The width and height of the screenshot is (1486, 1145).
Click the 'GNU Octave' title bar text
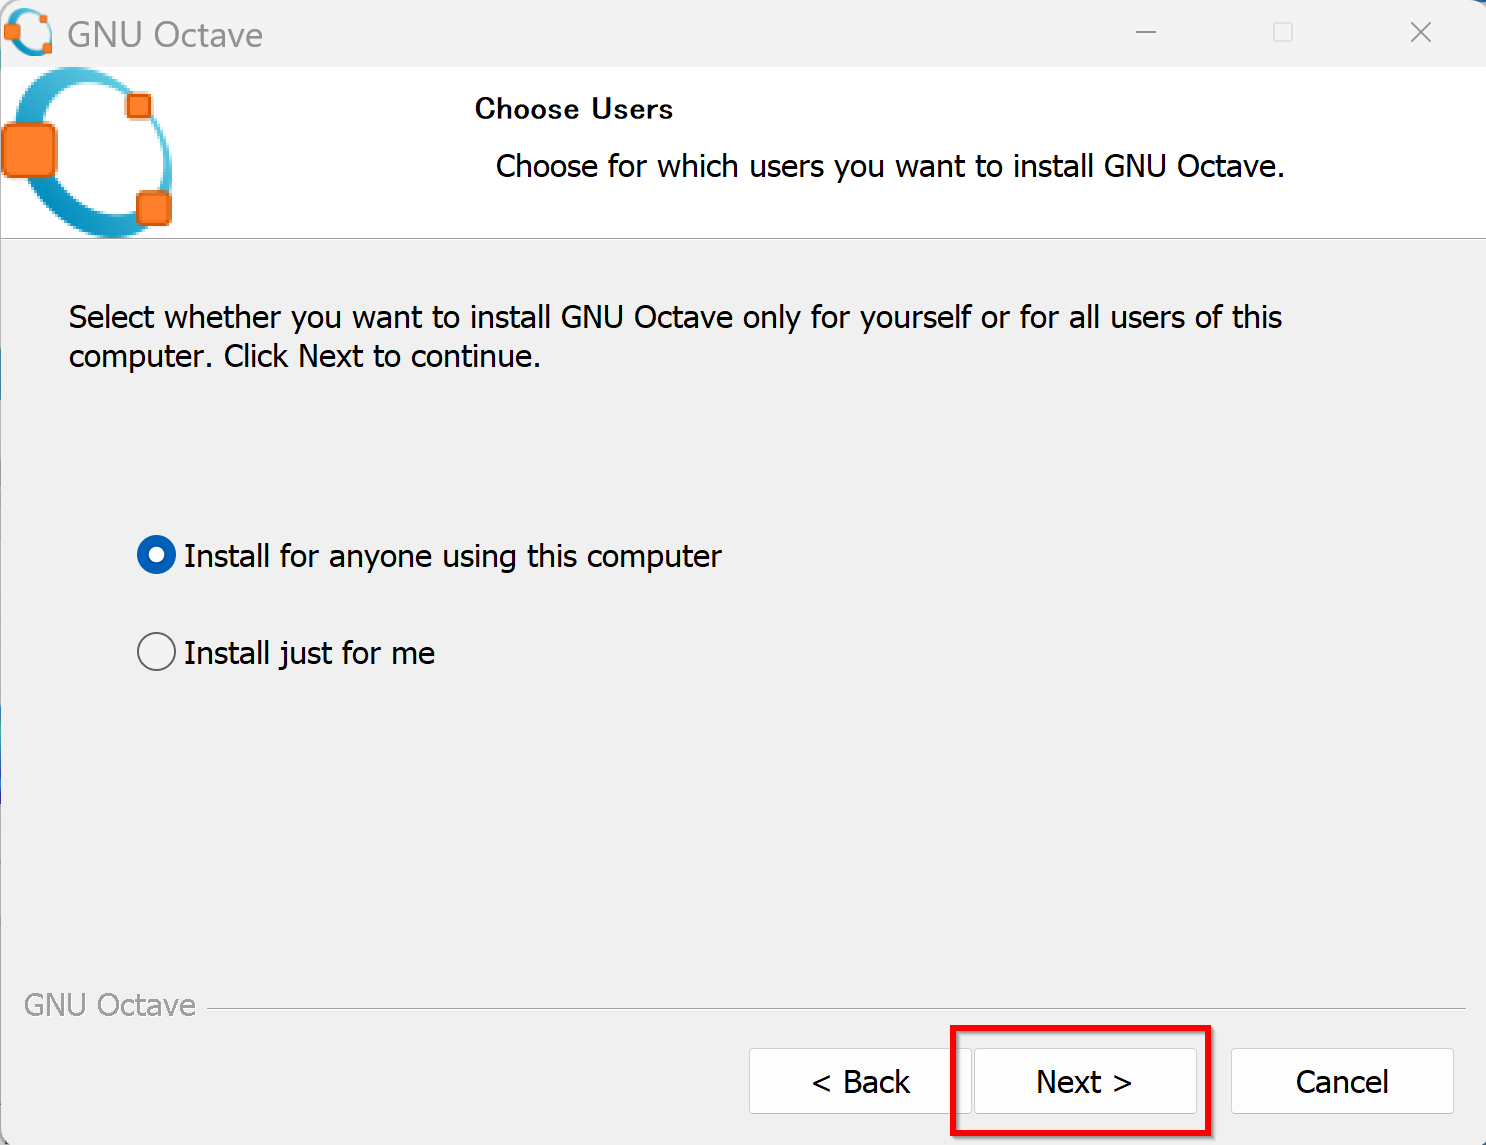click(x=165, y=35)
